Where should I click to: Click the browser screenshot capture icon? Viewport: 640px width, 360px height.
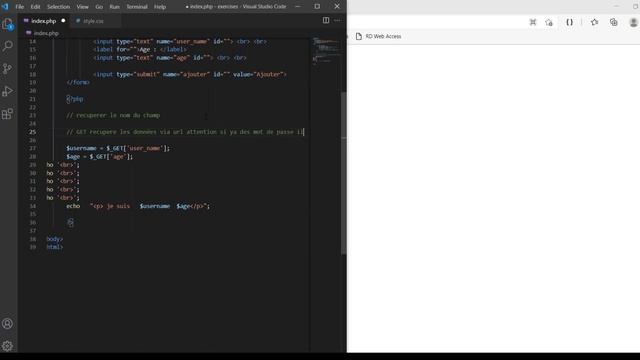point(533,22)
